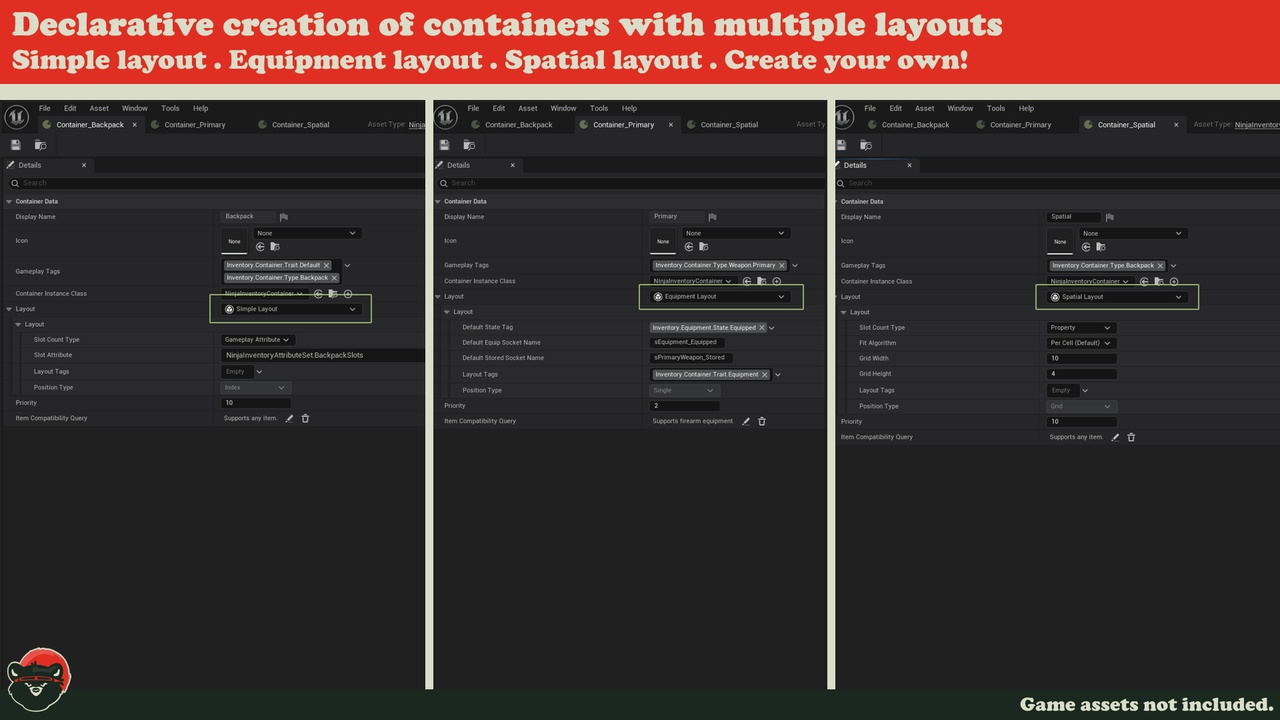Browse to Icon asset in Spatial window
Screen dimensions: 1280x720
pos(1100,246)
